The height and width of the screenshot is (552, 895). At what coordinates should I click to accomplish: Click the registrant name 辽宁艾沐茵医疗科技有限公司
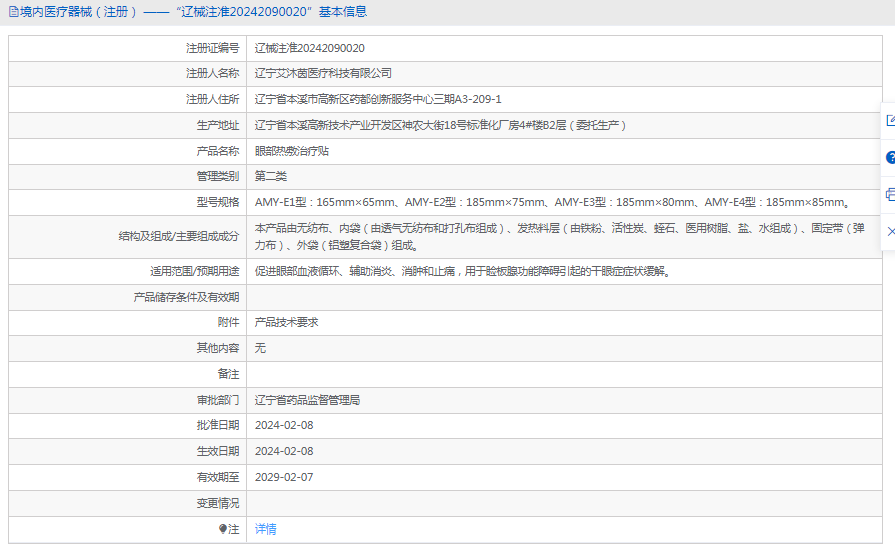323,73
